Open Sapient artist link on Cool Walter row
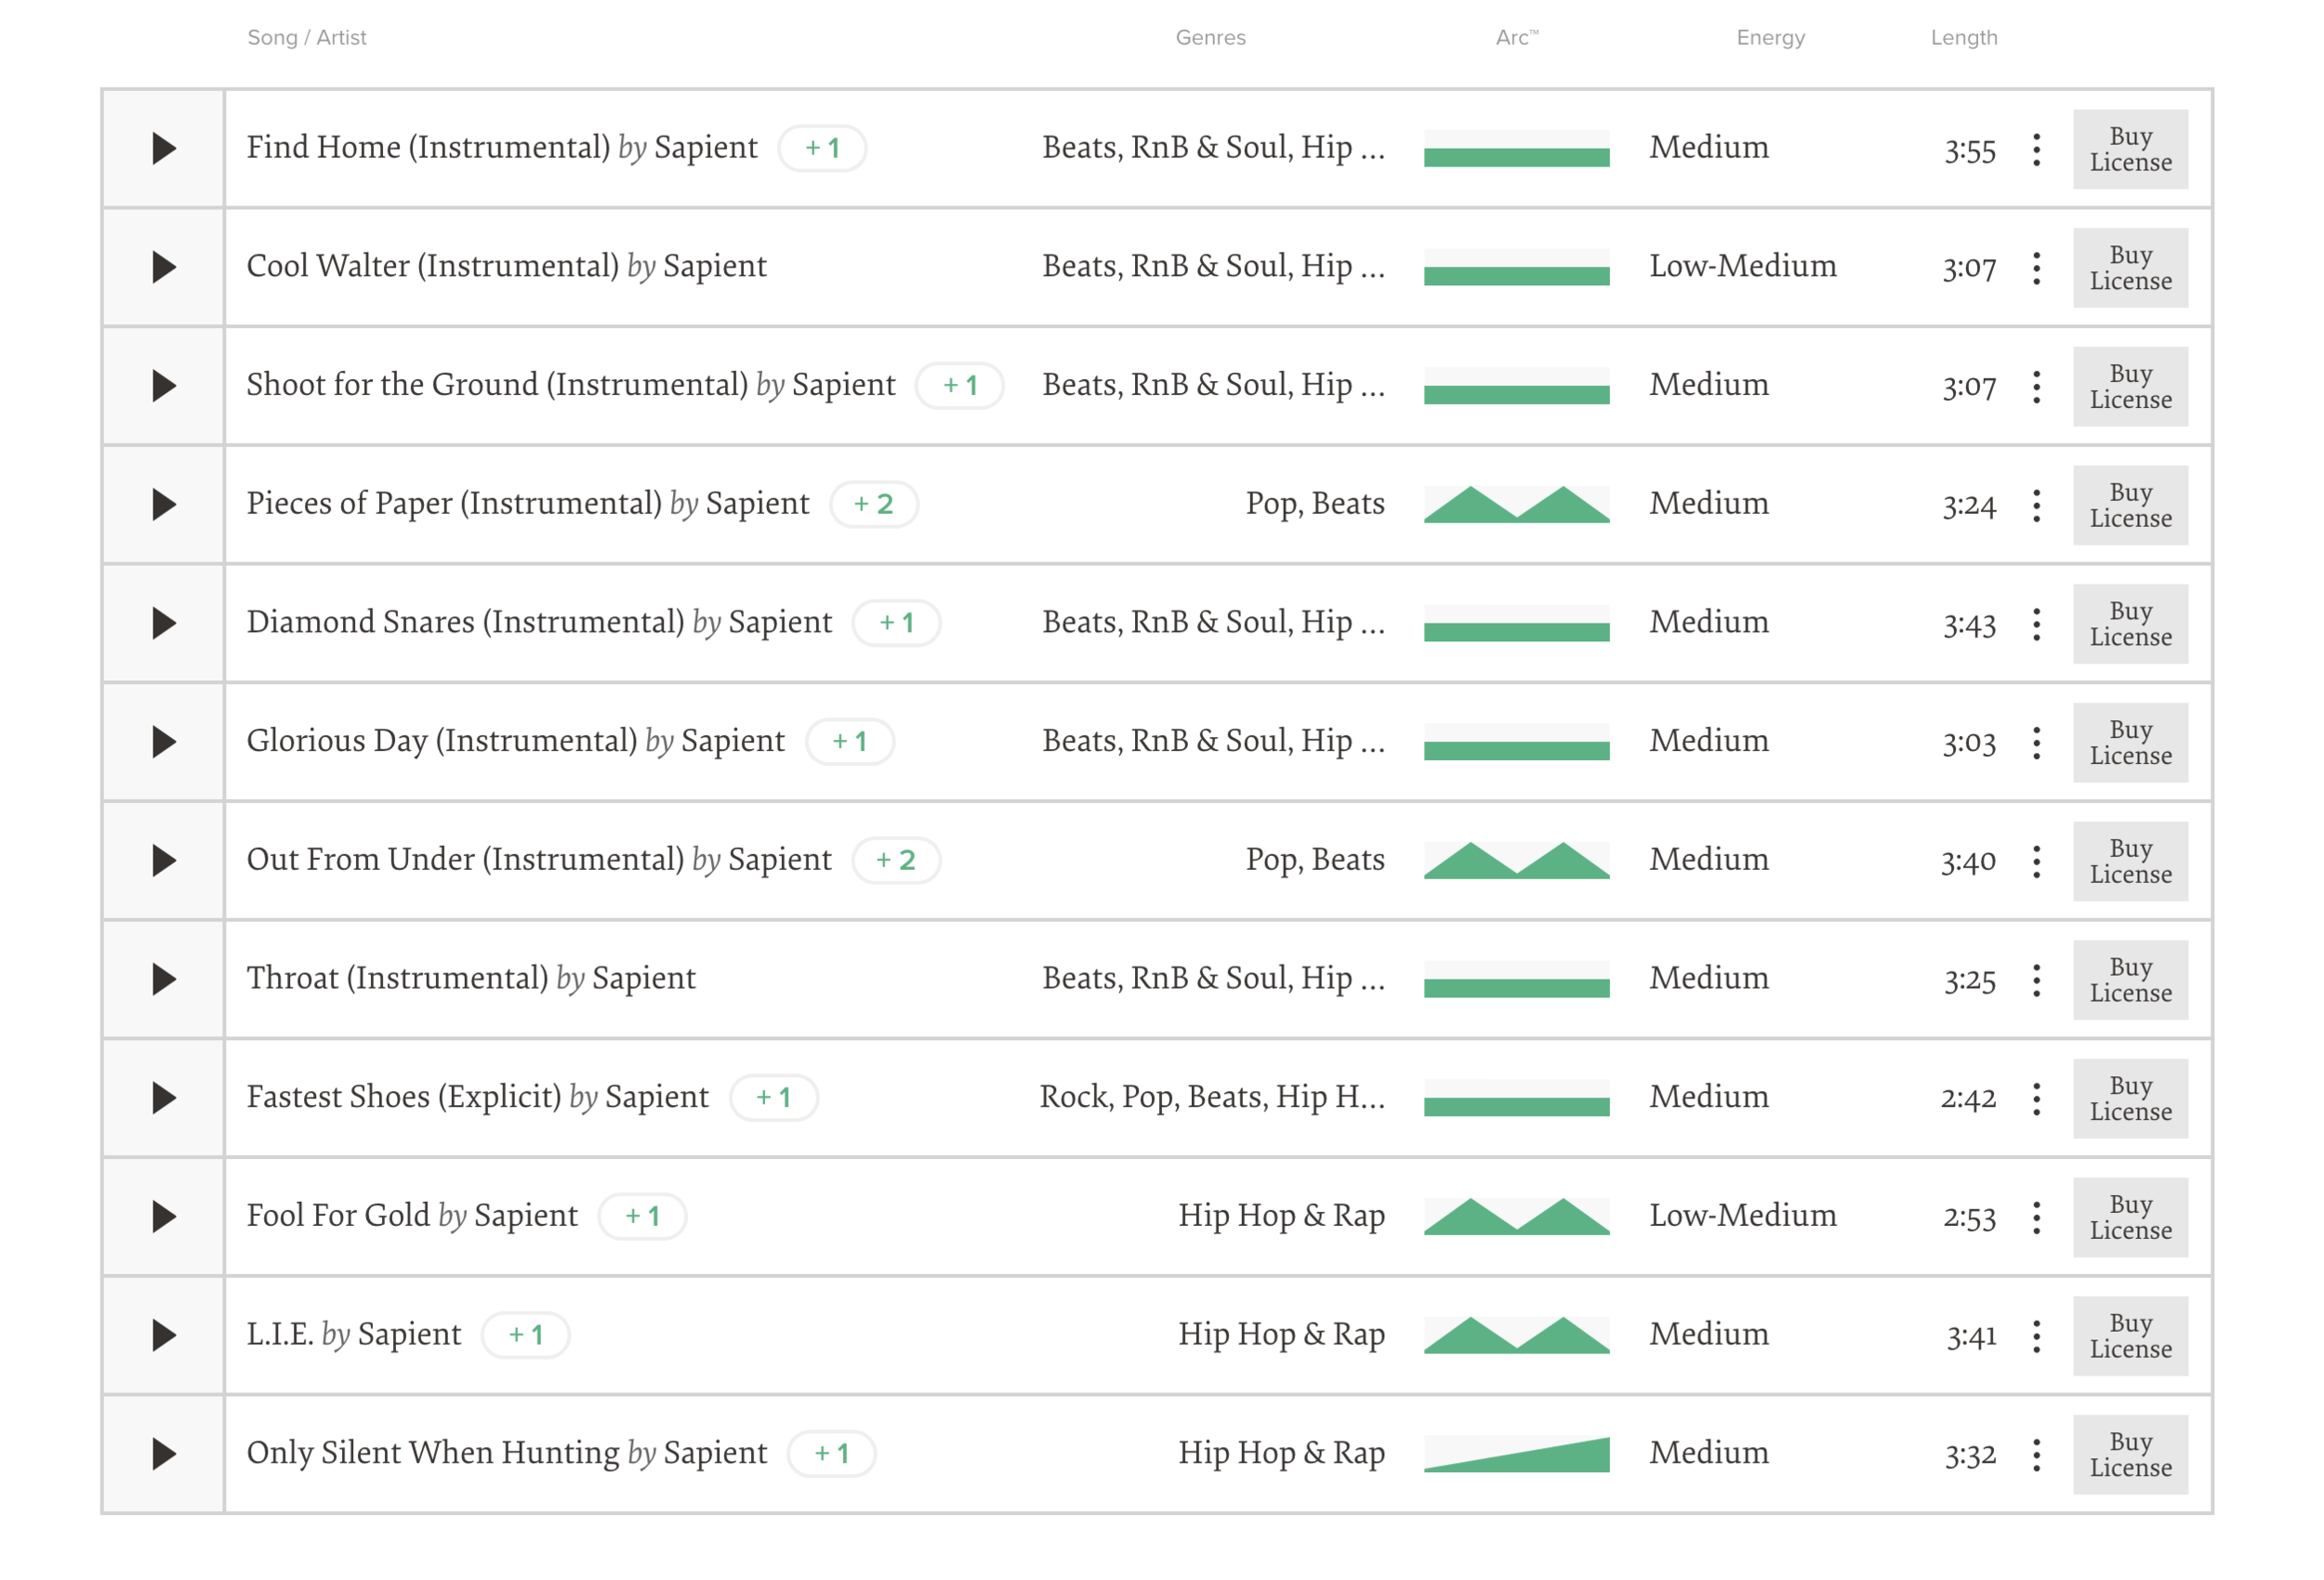 tap(714, 266)
